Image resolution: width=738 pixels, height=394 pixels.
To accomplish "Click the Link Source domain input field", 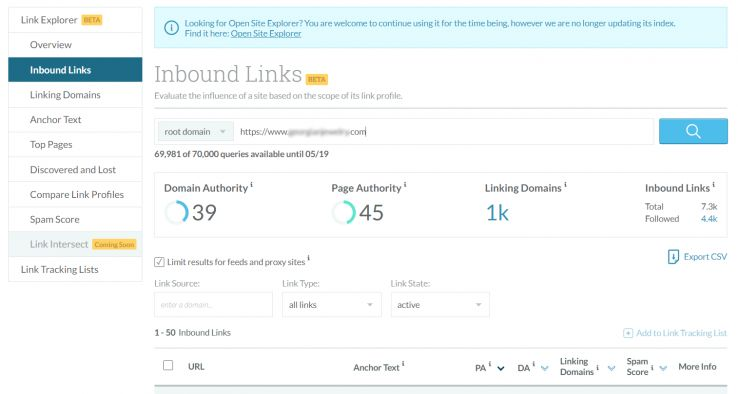I will (213, 305).
